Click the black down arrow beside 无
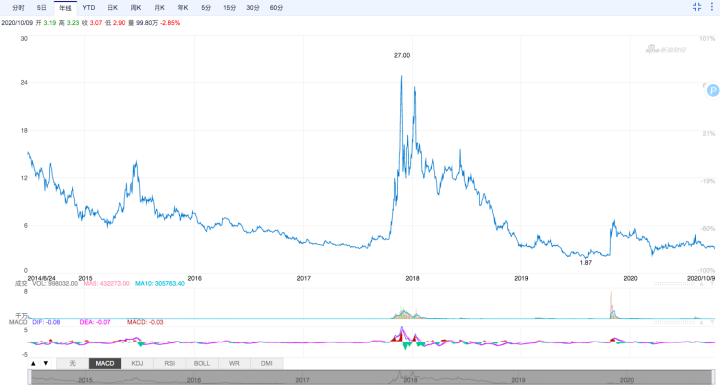 (45, 363)
